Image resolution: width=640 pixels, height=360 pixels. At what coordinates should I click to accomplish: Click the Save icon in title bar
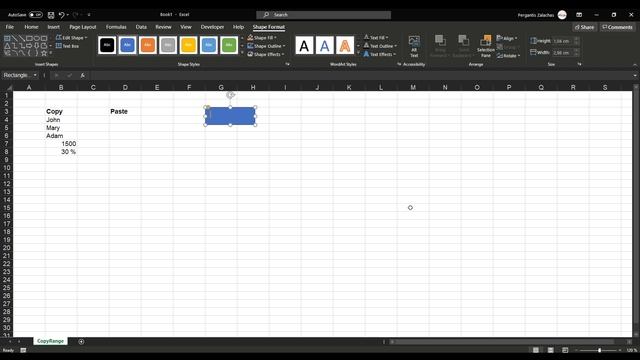[51, 15]
